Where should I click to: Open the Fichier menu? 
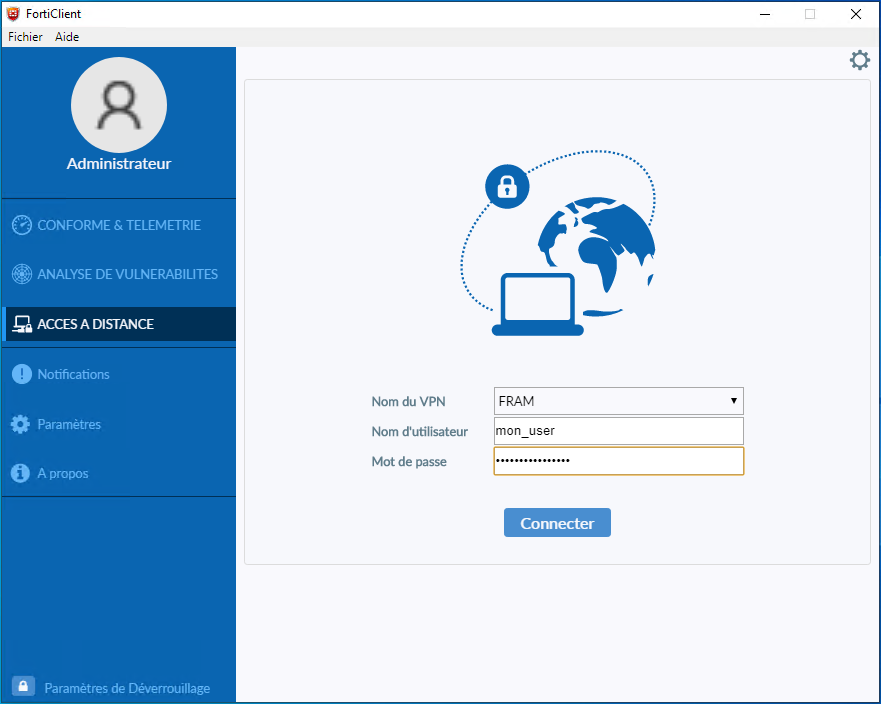[x=25, y=37]
